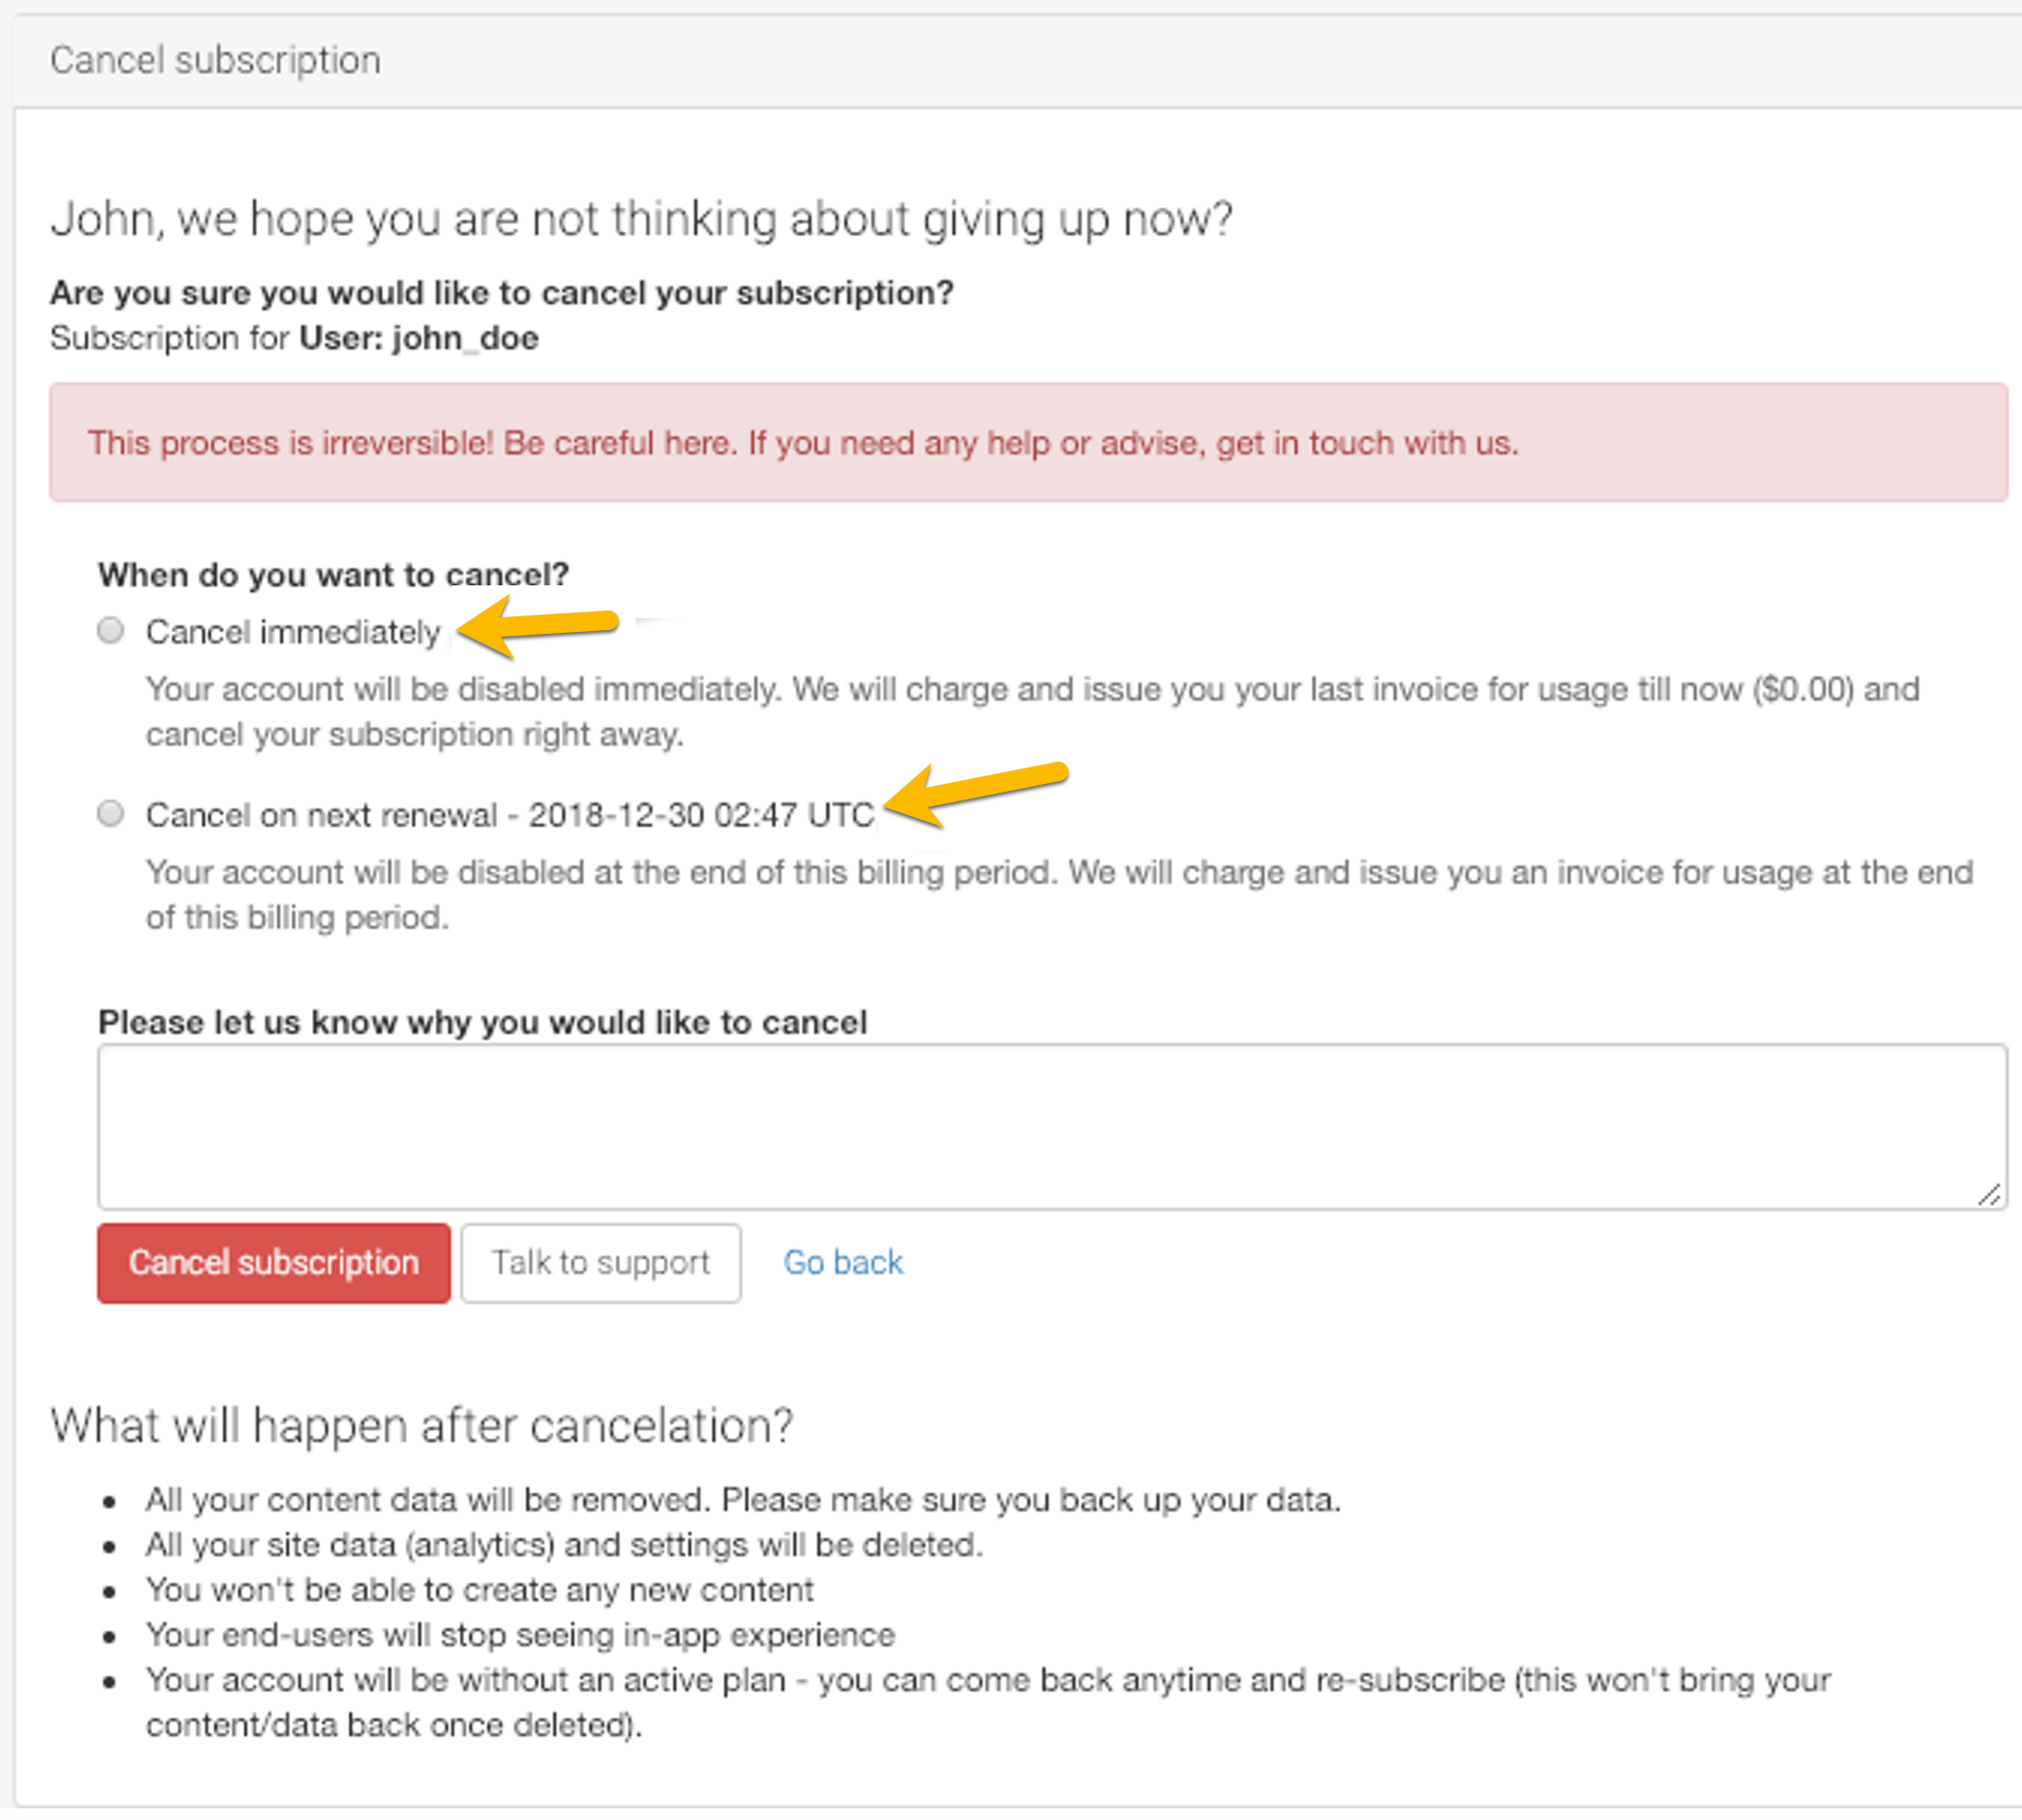Click the "What will happen after cancelation?" heading
Viewport: 2022px width, 1820px height.
(x=421, y=1425)
